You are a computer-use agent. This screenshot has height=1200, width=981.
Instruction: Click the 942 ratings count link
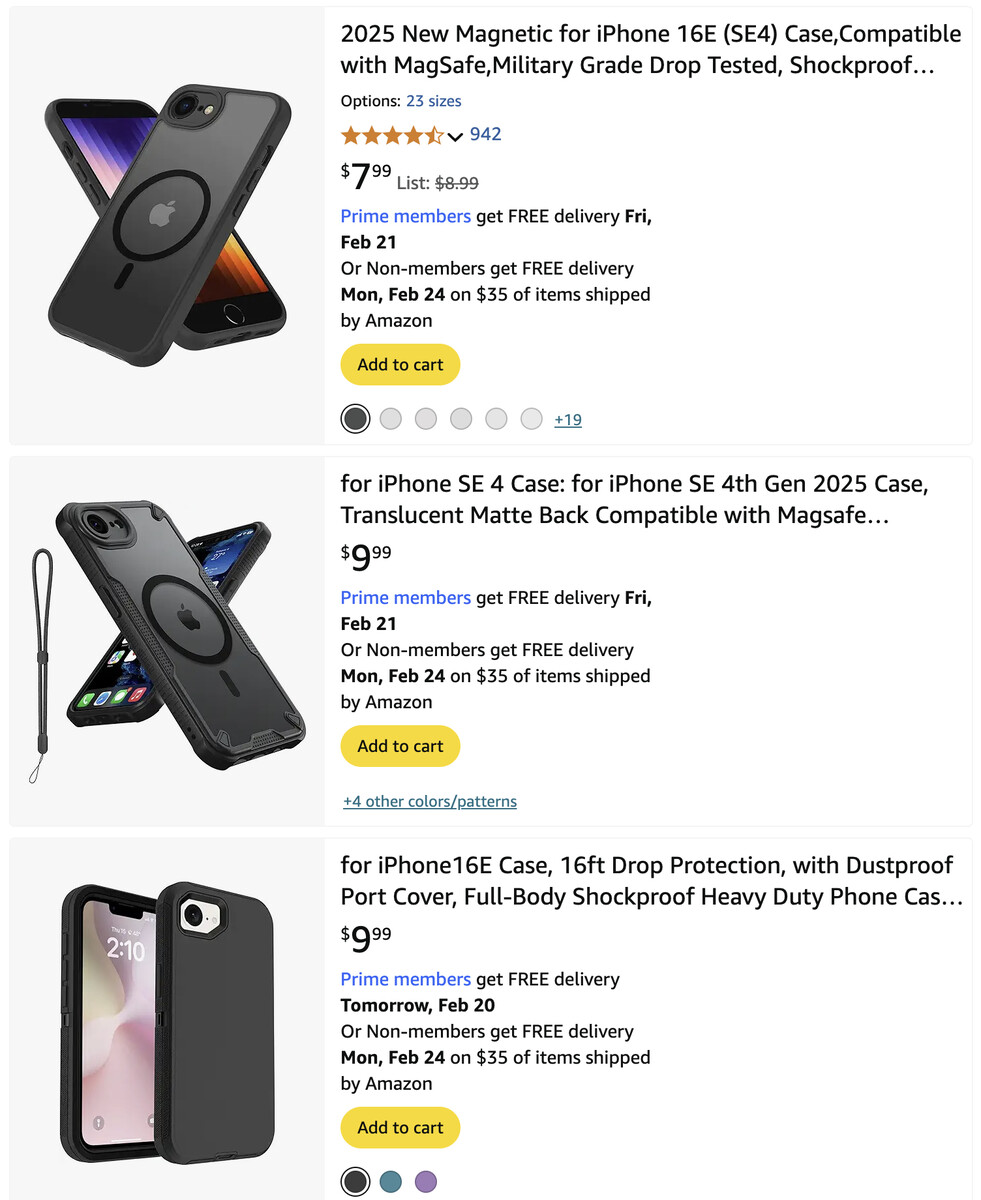485,134
